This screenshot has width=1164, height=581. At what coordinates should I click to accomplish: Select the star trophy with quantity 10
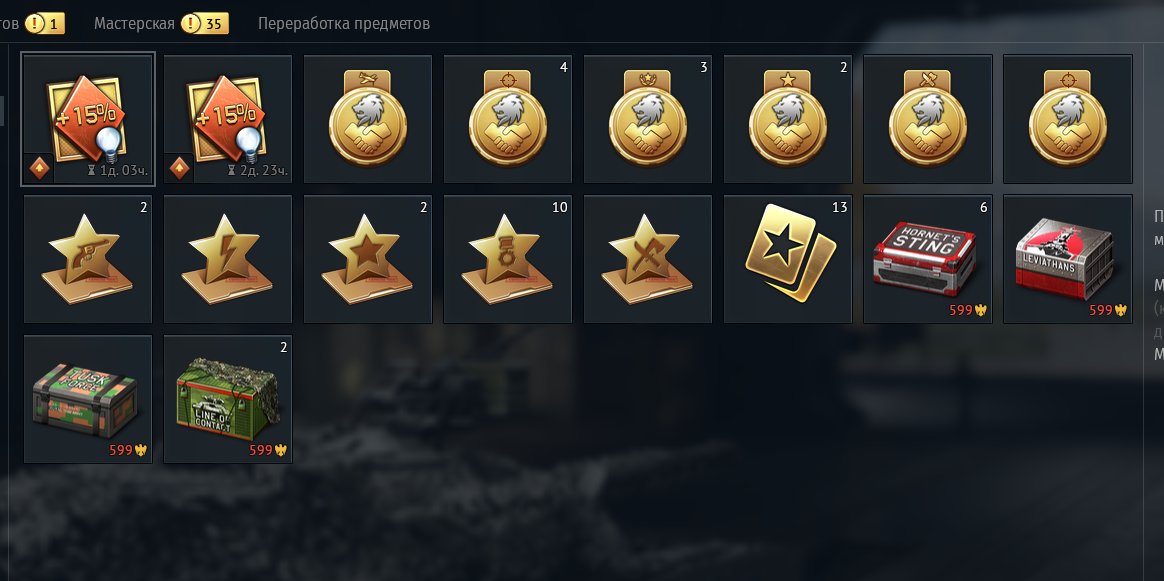[508, 259]
